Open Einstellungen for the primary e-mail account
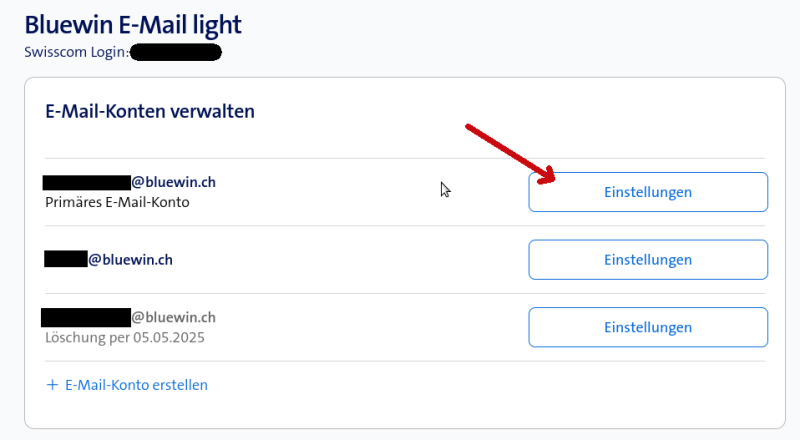This screenshot has width=800, height=440. coord(648,192)
